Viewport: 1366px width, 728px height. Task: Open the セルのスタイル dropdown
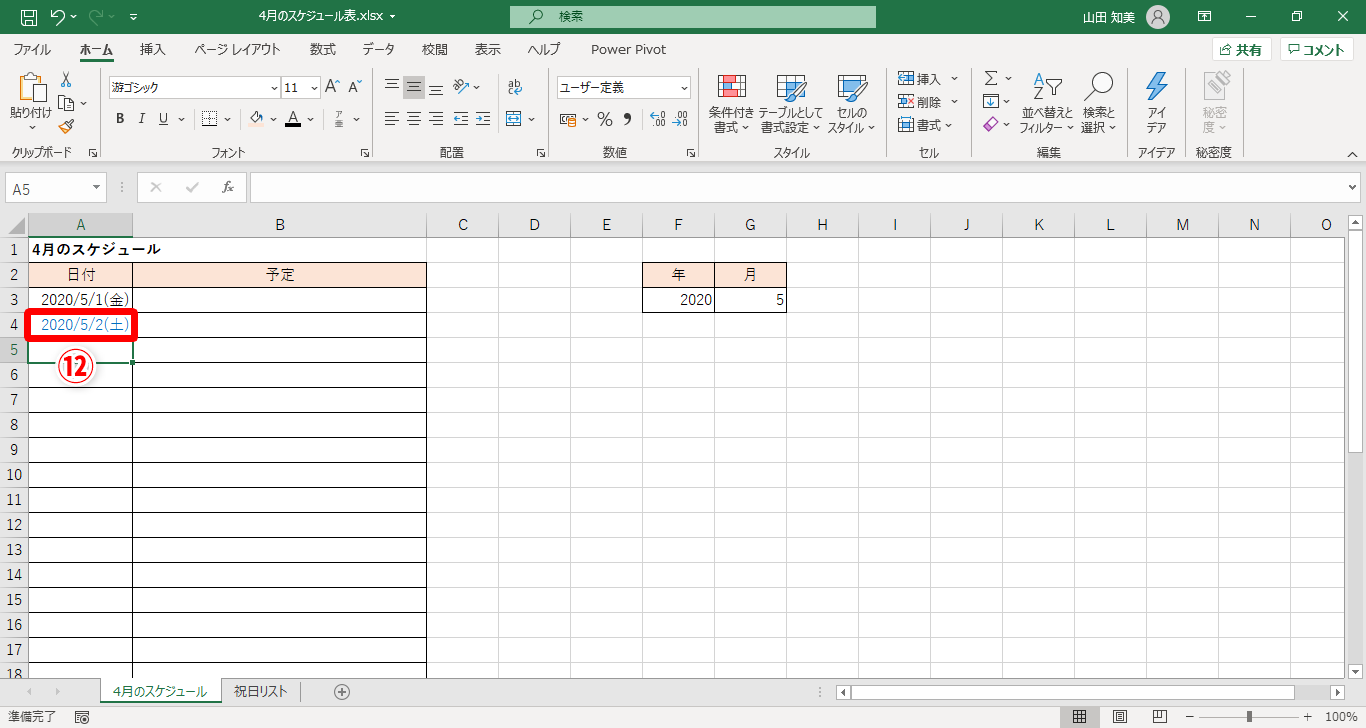(x=852, y=104)
